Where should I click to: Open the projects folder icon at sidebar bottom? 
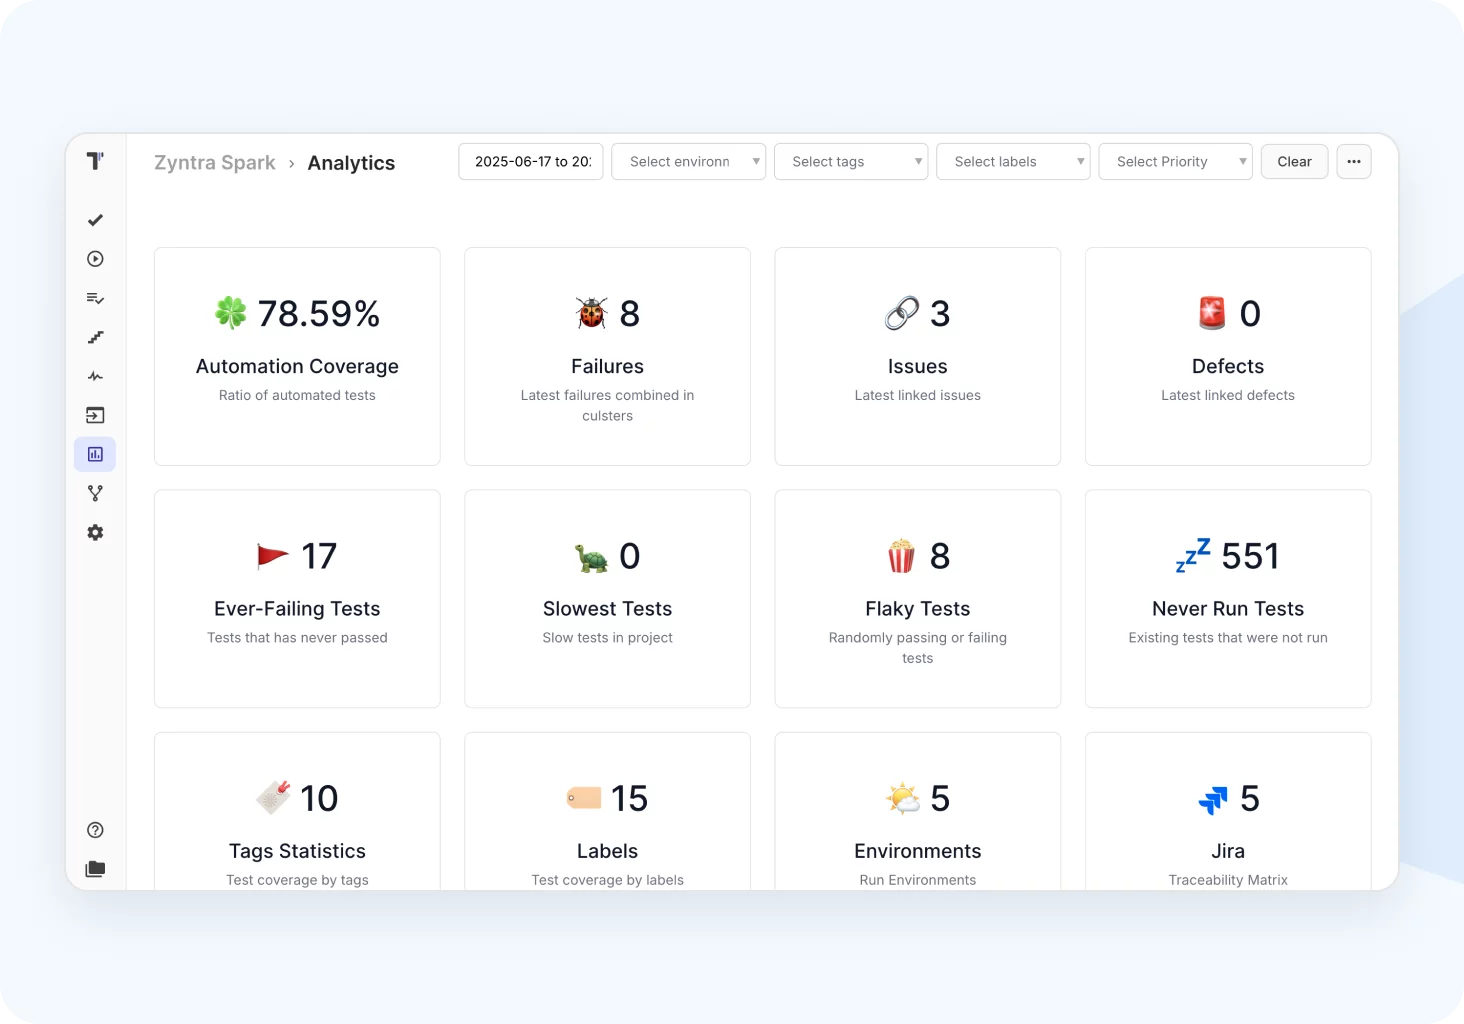(95, 869)
